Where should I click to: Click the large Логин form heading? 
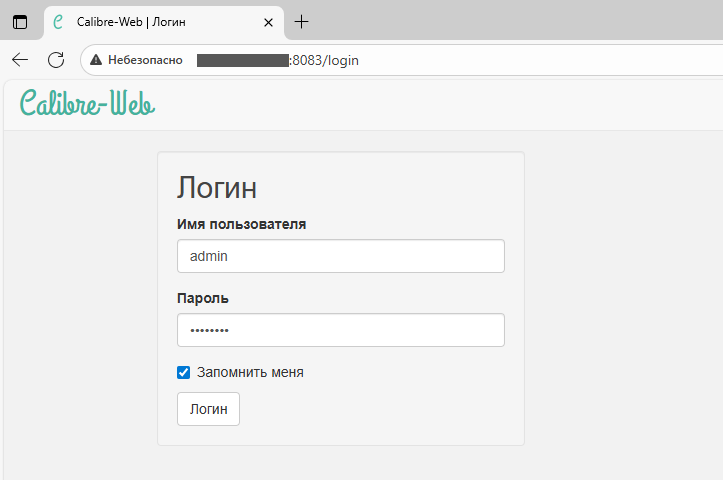[x=217, y=188]
